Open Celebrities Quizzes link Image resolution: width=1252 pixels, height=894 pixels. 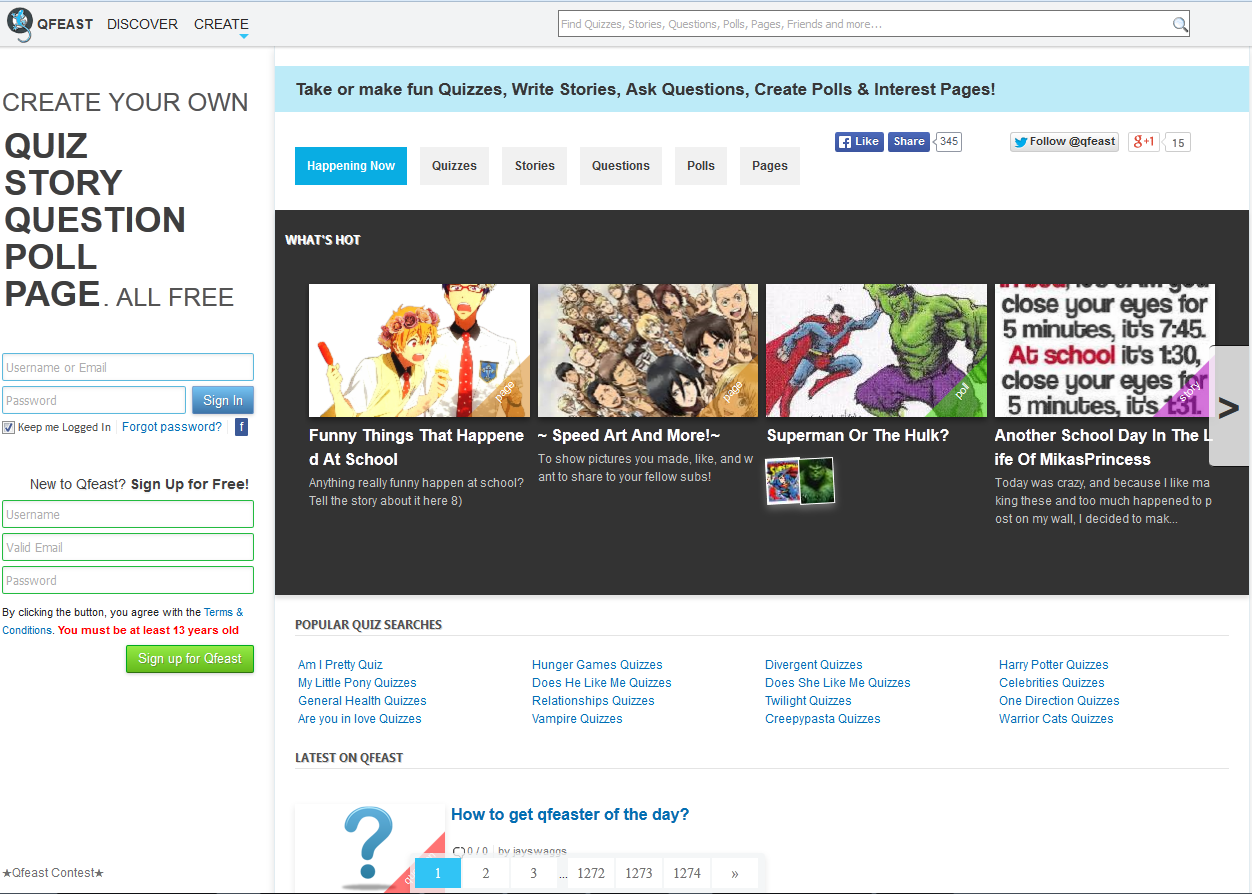coord(1052,683)
